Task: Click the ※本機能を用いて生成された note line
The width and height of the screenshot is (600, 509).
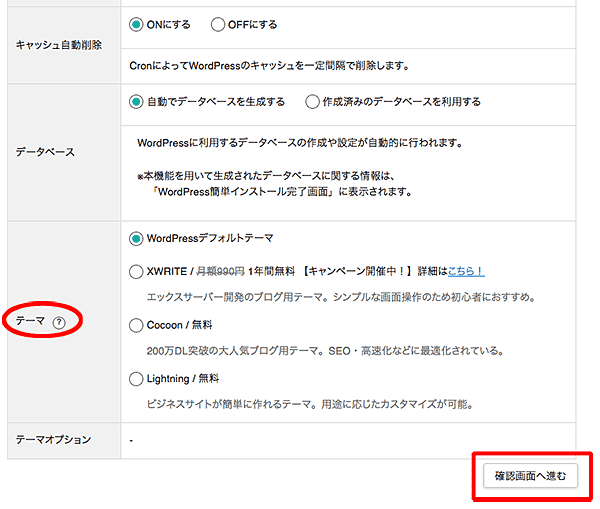Action: point(266,176)
